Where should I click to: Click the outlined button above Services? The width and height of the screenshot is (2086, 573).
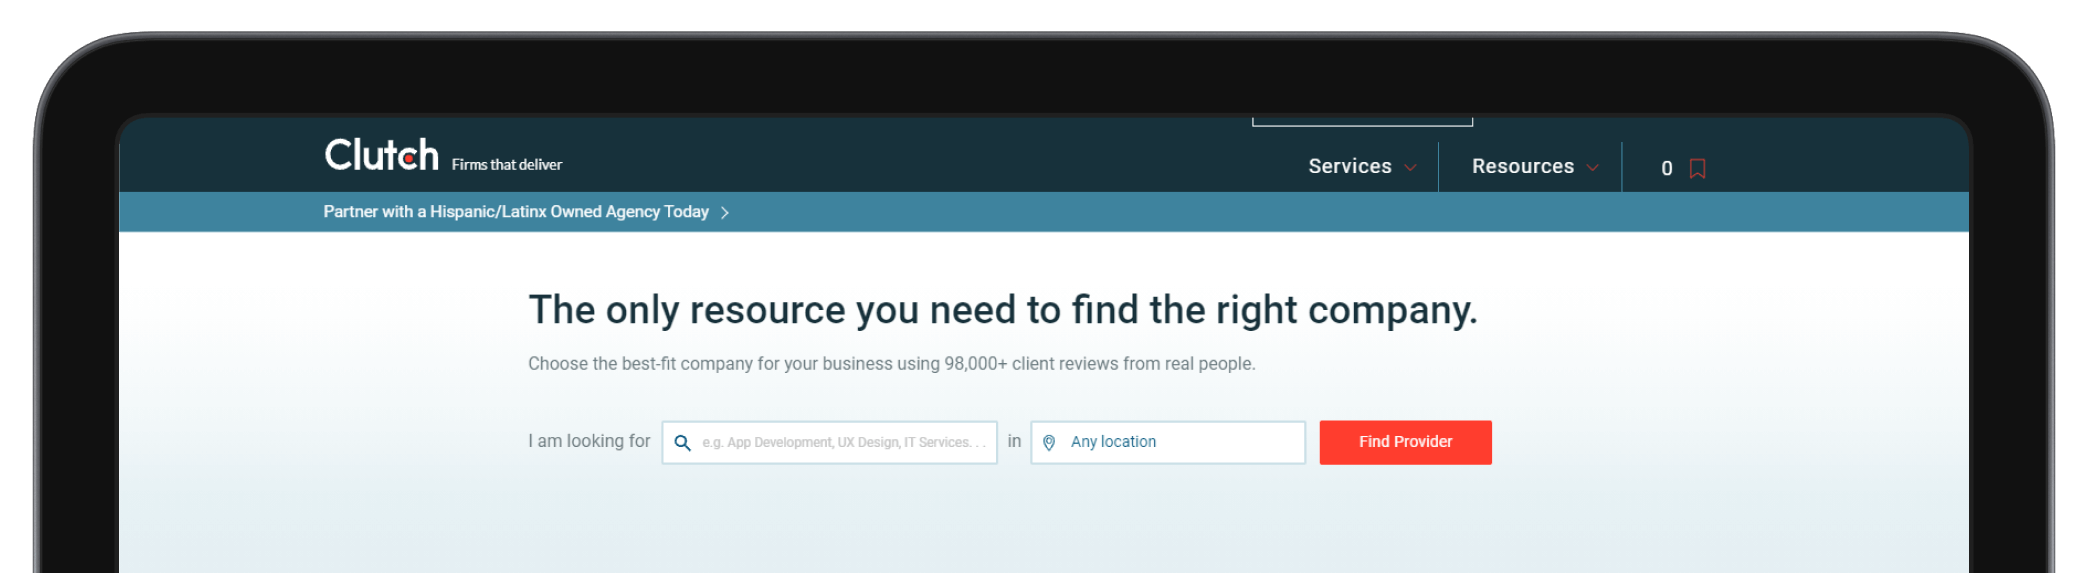(1362, 121)
